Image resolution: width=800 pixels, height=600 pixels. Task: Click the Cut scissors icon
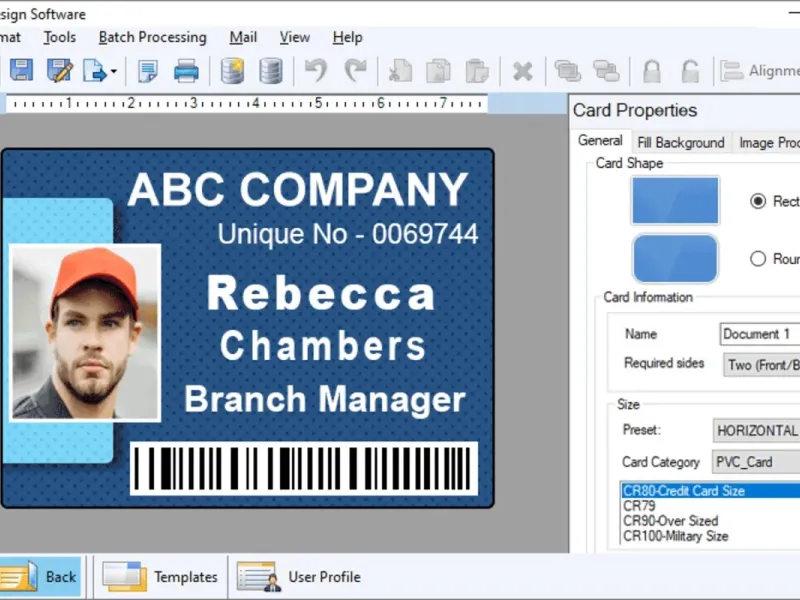pyautogui.click(x=400, y=71)
